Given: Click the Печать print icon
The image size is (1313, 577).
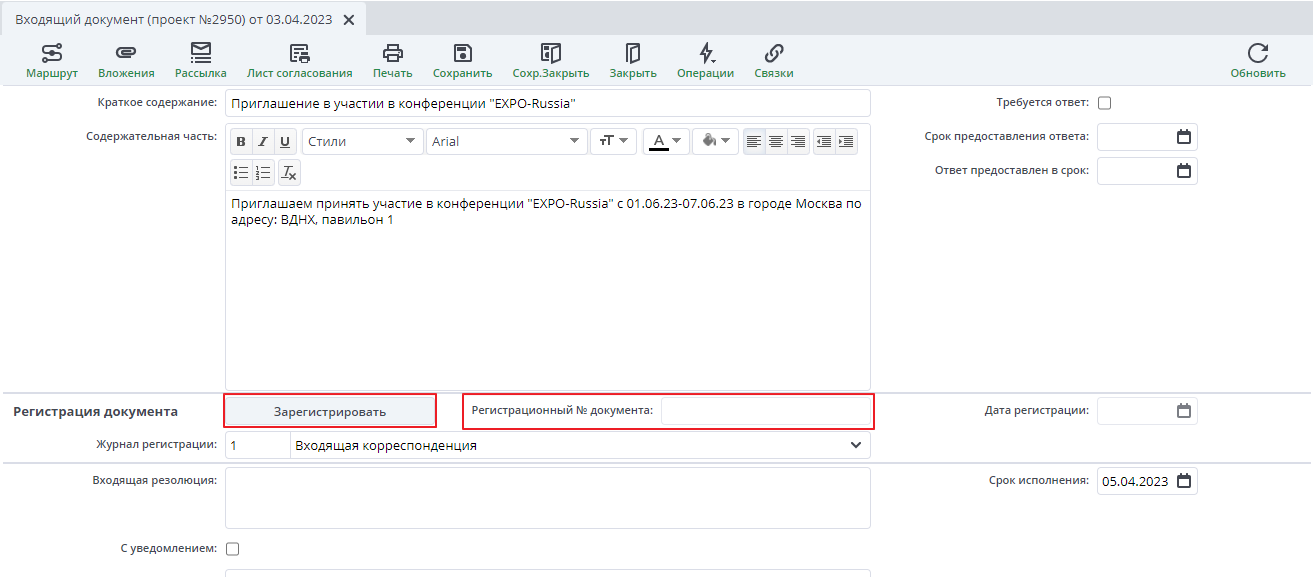Looking at the screenshot, I should [392, 60].
